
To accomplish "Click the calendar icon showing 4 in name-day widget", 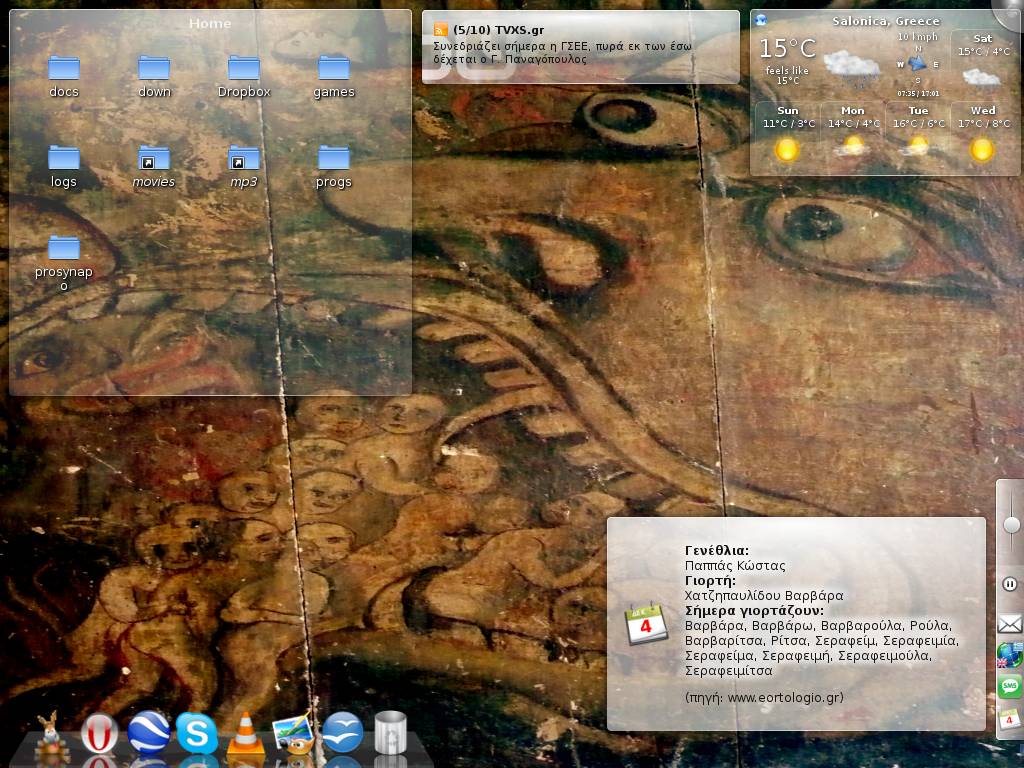I will tap(646, 624).
